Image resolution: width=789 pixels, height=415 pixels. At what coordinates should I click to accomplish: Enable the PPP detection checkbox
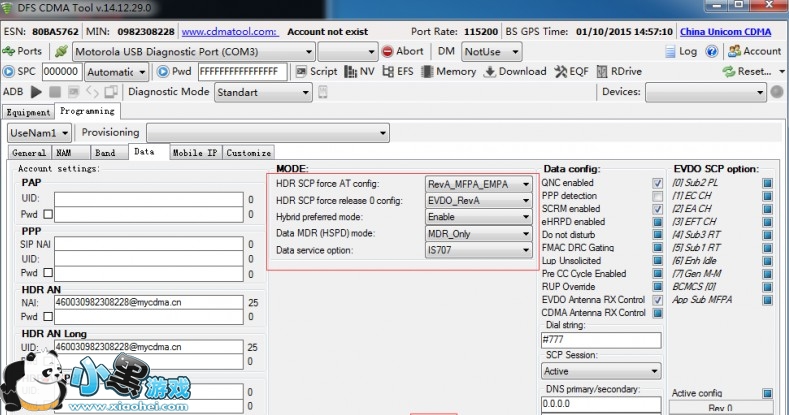pyautogui.click(x=657, y=196)
